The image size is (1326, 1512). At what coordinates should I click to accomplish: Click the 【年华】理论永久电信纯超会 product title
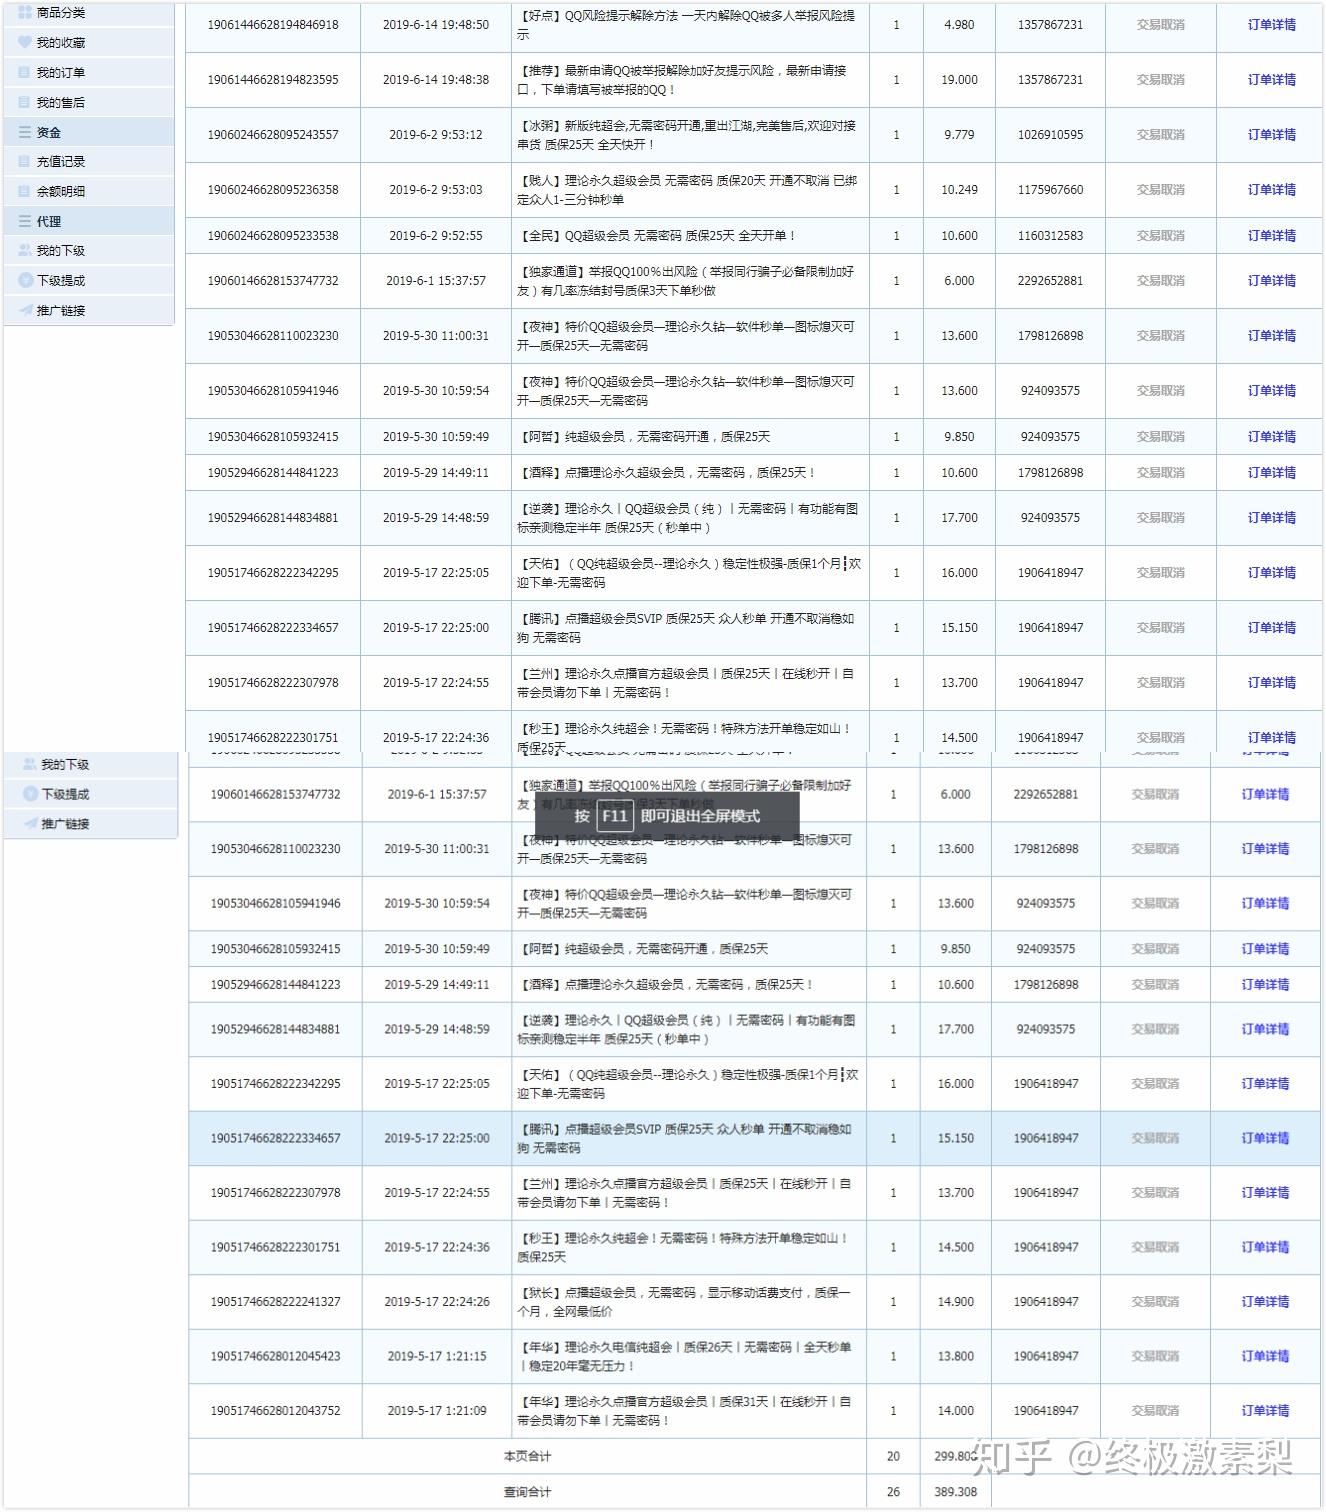(684, 1357)
